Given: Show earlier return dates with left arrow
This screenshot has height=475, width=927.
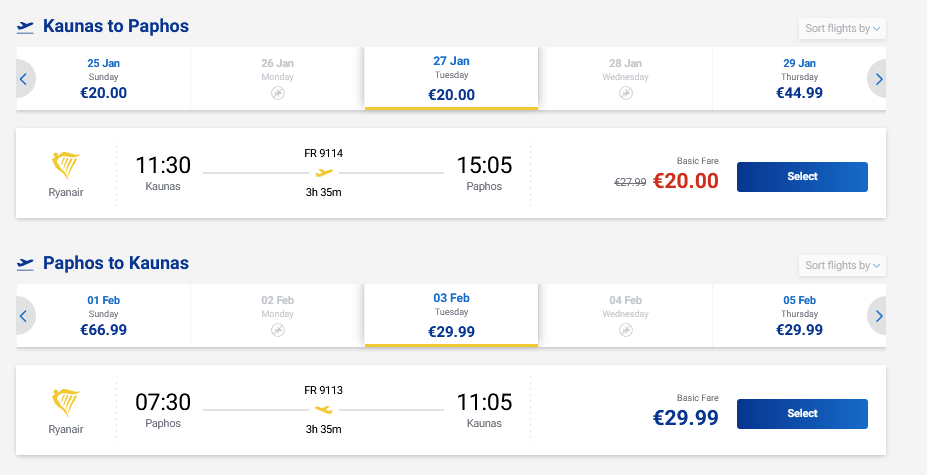Looking at the screenshot, I should click(x=23, y=316).
